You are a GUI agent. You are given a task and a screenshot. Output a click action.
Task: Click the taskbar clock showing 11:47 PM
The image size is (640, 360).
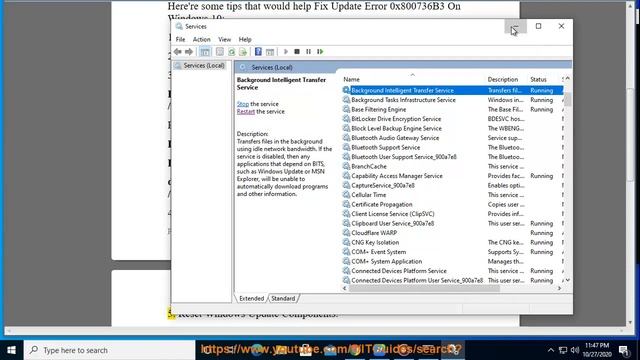point(597,350)
